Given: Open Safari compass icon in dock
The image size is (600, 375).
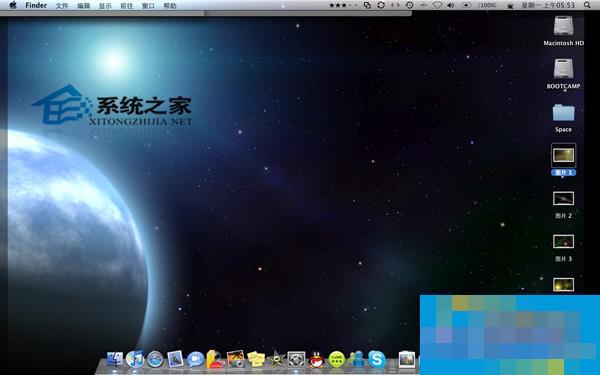Looking at the screenshot, I should coord(155,359).
